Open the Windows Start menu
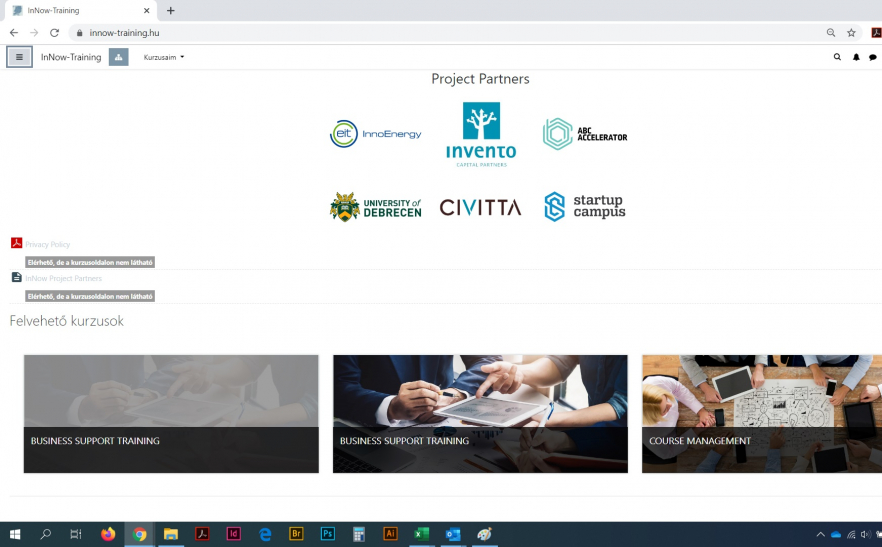The width and height of the screenshot is (882, 547). (15, 534)
